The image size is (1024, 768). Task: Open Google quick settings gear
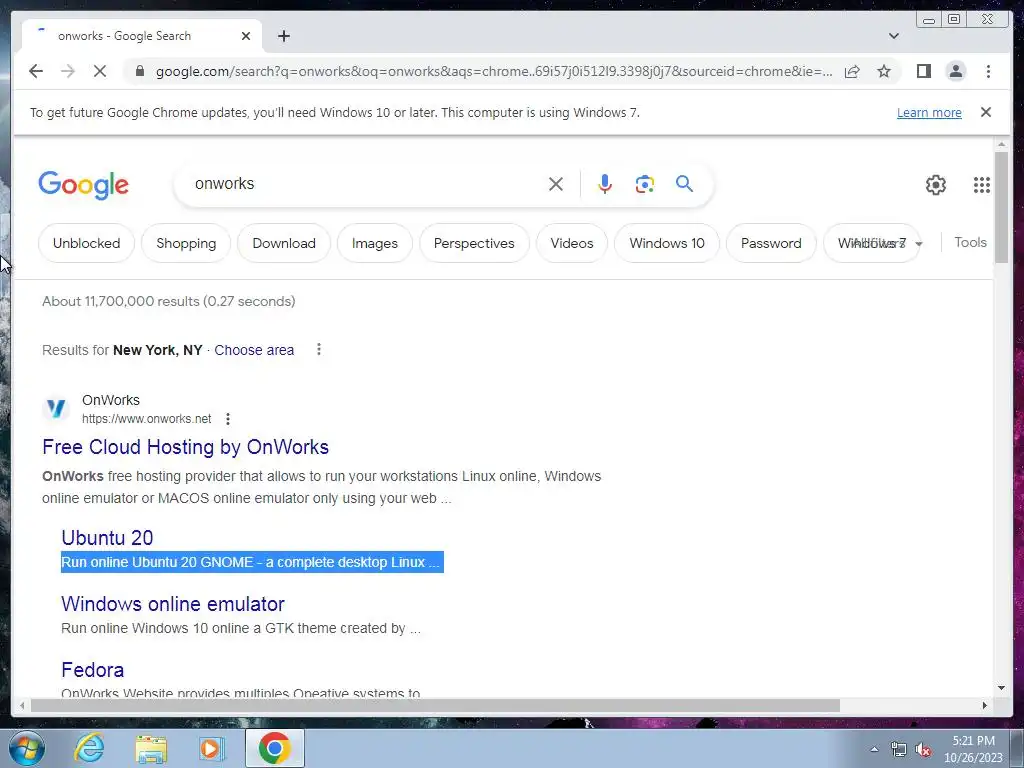click(x=935, y=185)
